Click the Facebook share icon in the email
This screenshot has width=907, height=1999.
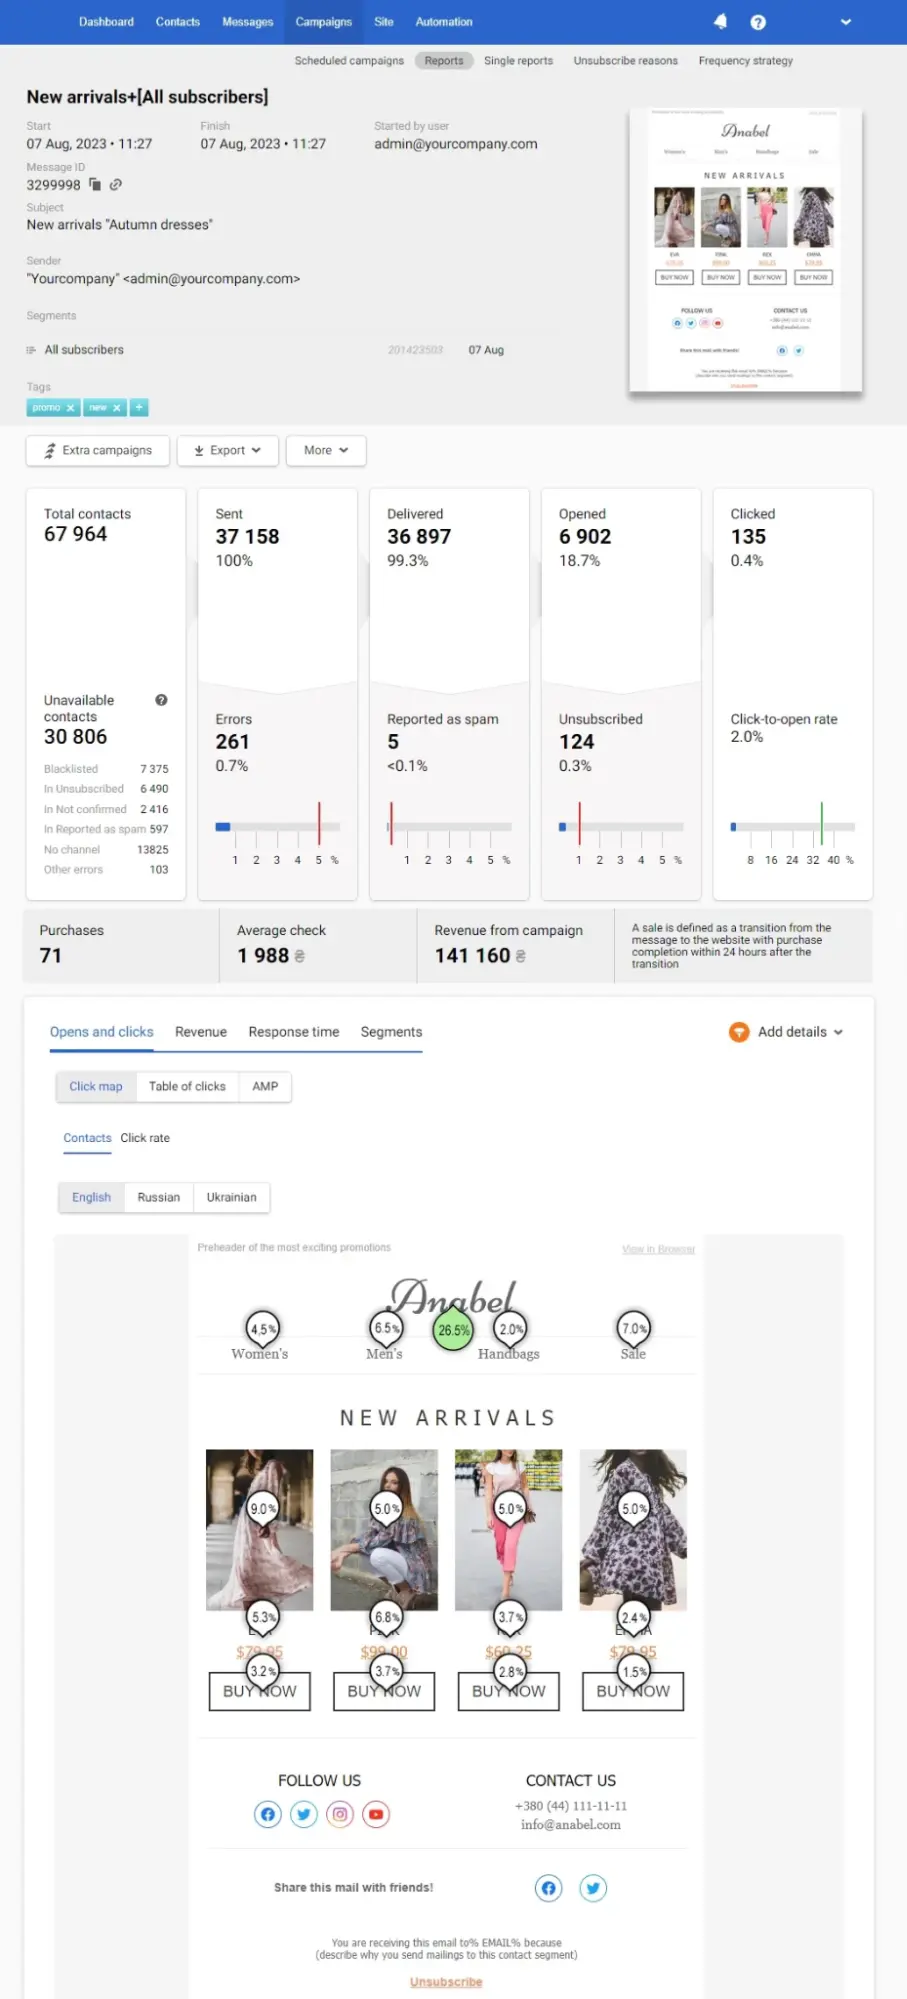point(548,1888)
